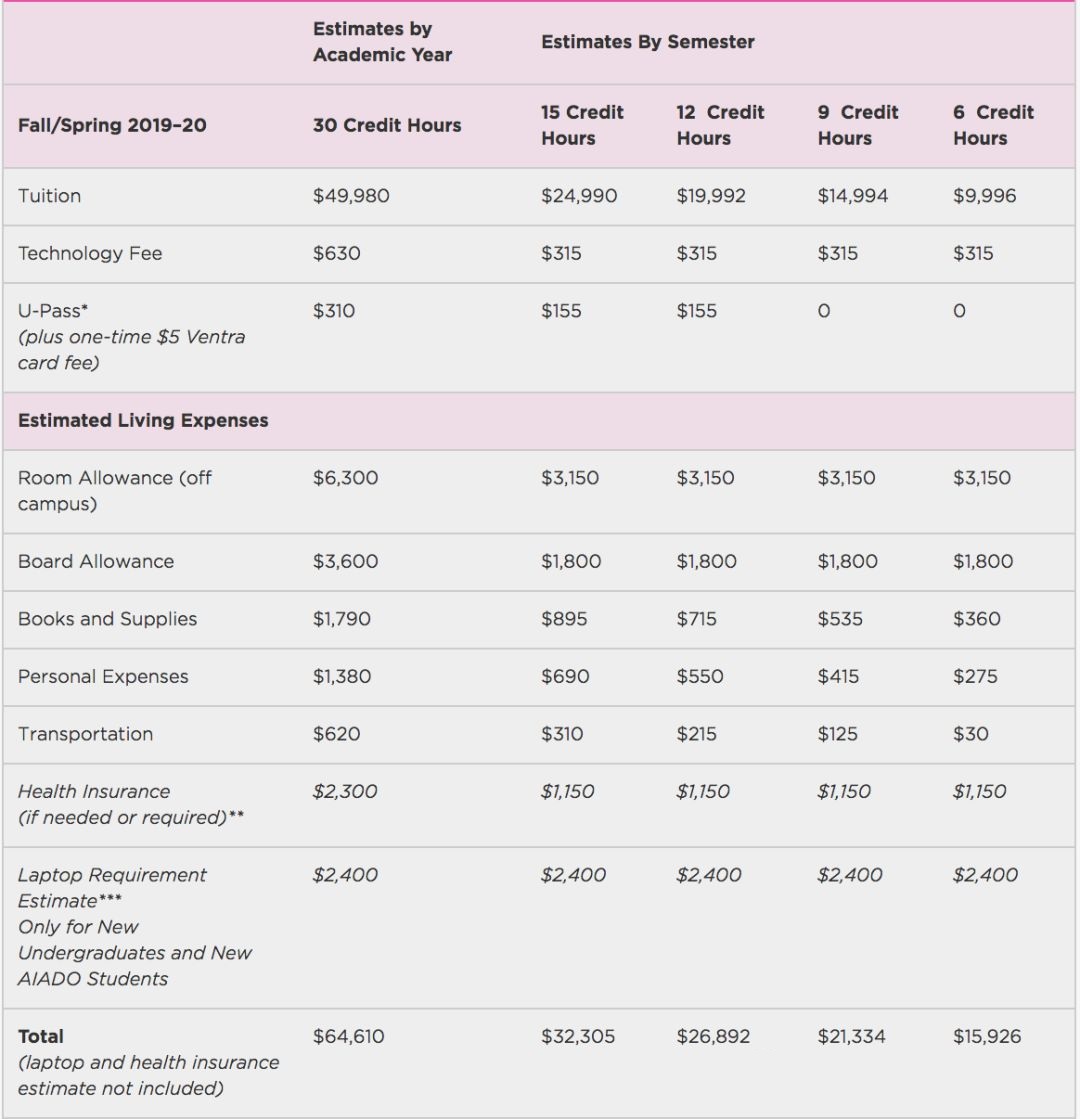
Task: Select the "12 Credit Hours" column heading
Action: (720, 125)
